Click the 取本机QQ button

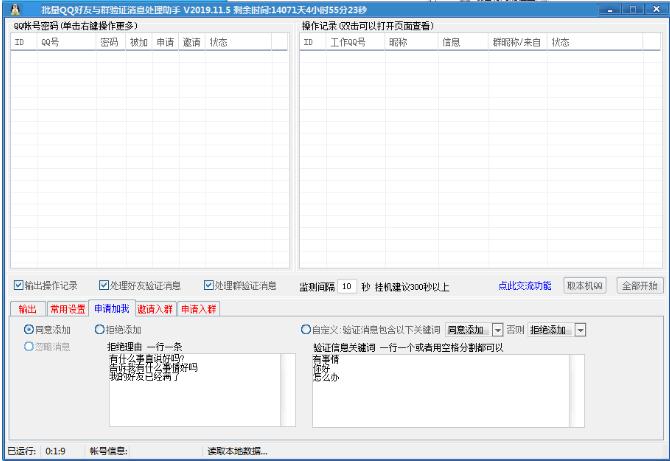585,285
